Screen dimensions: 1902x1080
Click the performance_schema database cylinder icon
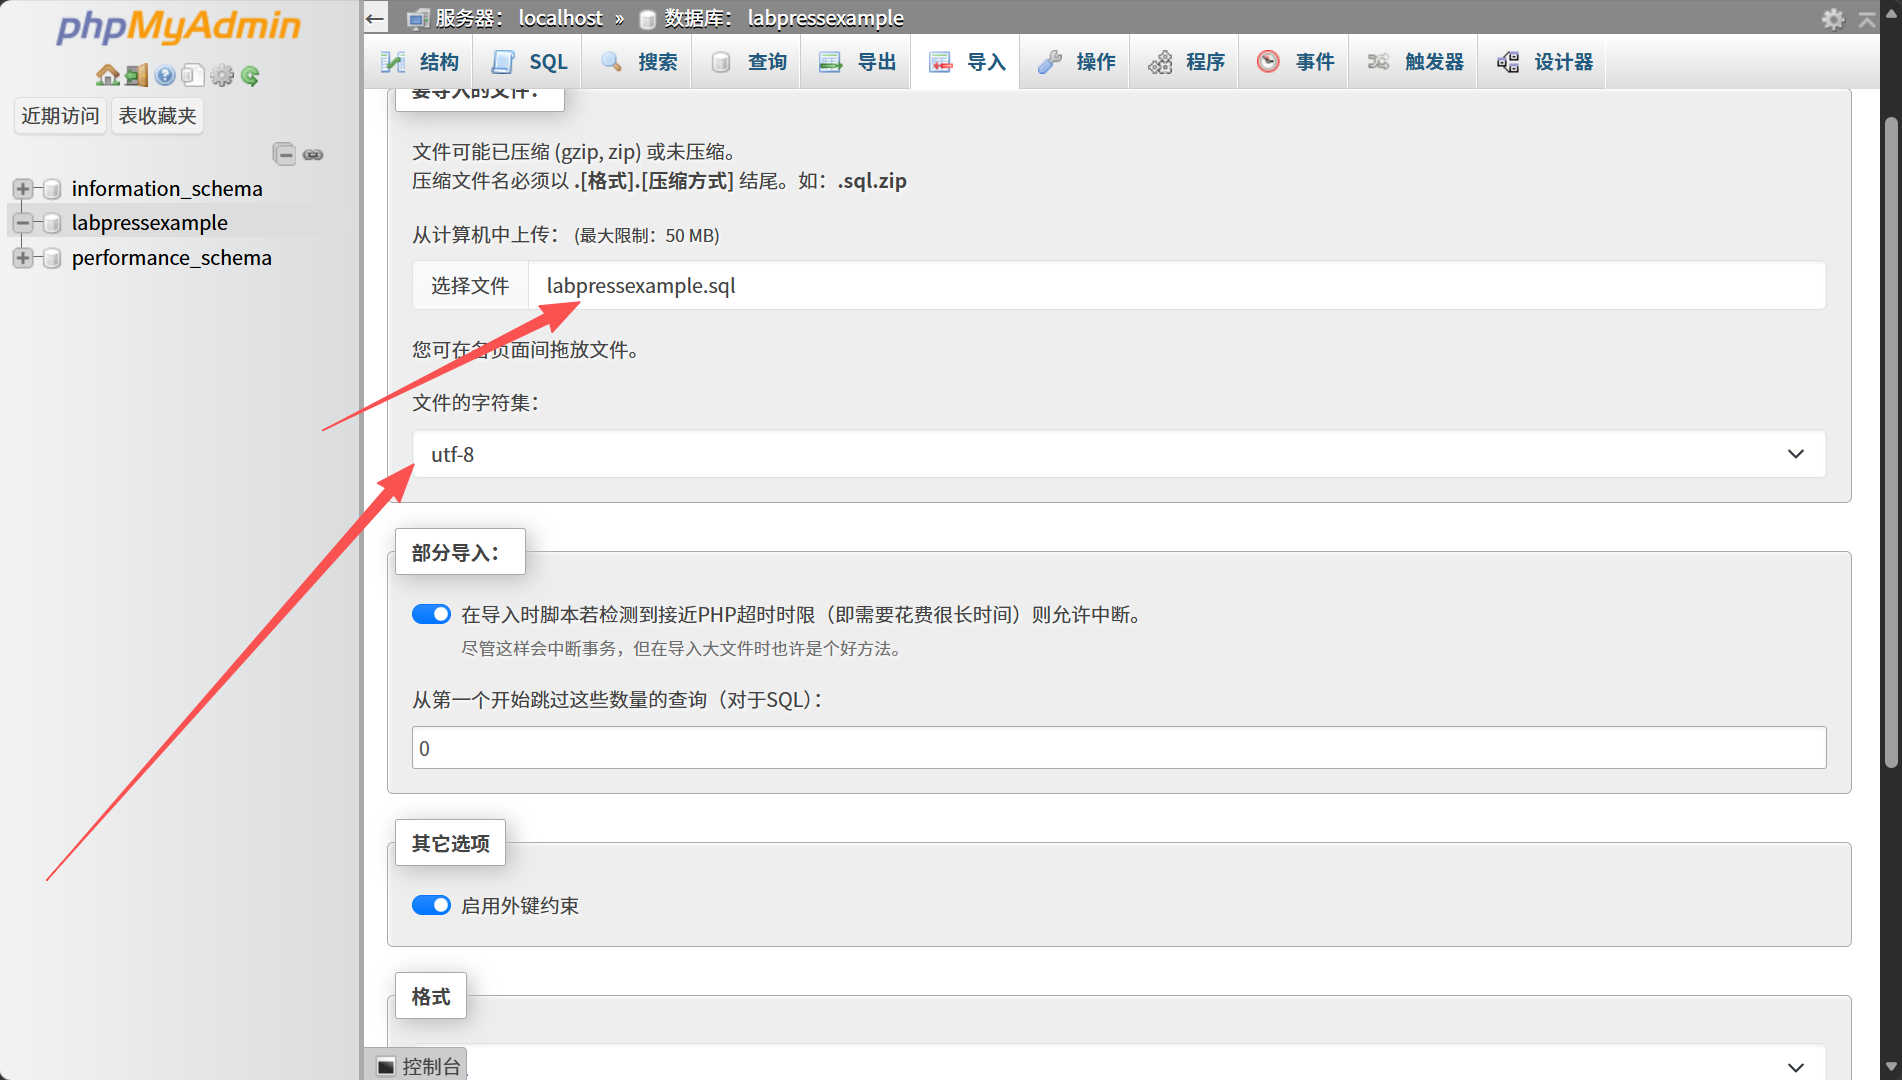(x=52, y=258)
